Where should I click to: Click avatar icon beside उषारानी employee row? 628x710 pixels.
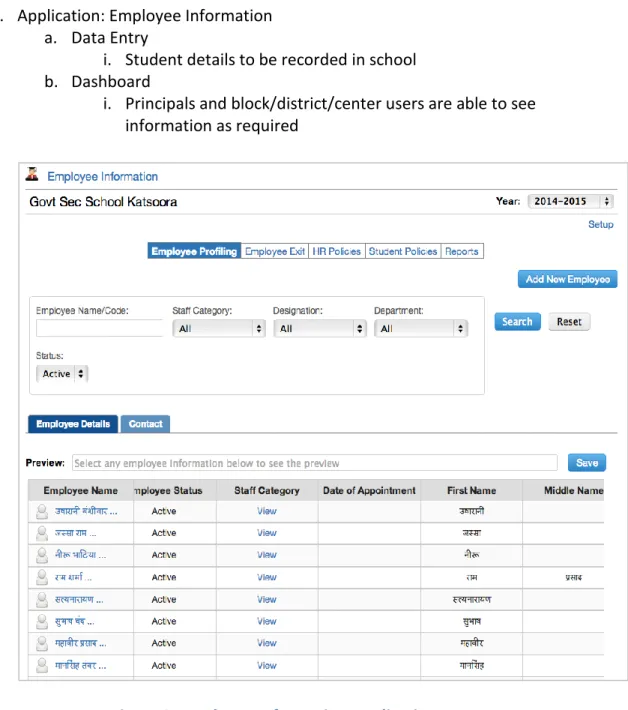(42, 511)
